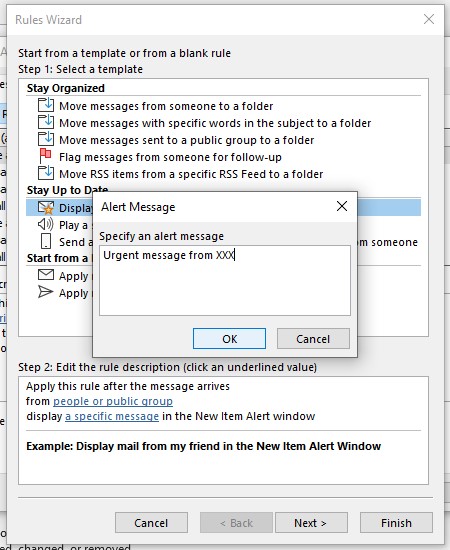Select 'Move messages from someone to a folder'
Screen dimensions: 450x550
point(166,106)
